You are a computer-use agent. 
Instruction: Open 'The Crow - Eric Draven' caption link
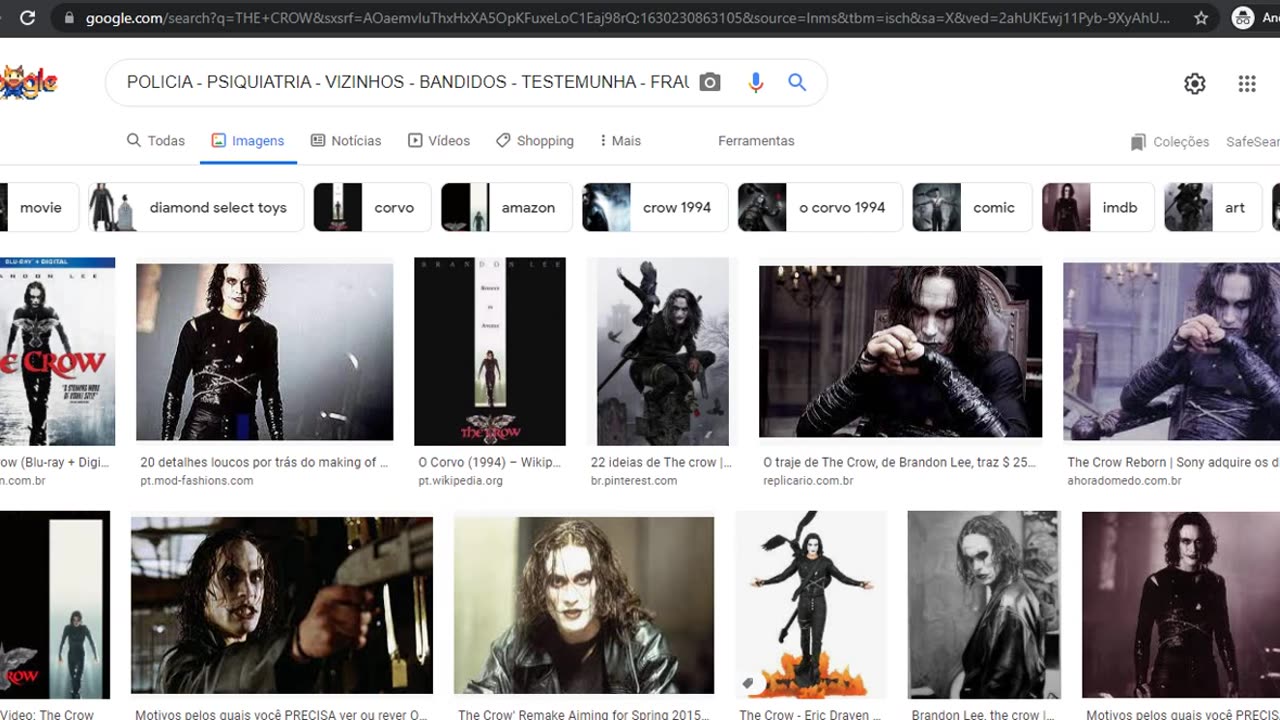(811, 714)
